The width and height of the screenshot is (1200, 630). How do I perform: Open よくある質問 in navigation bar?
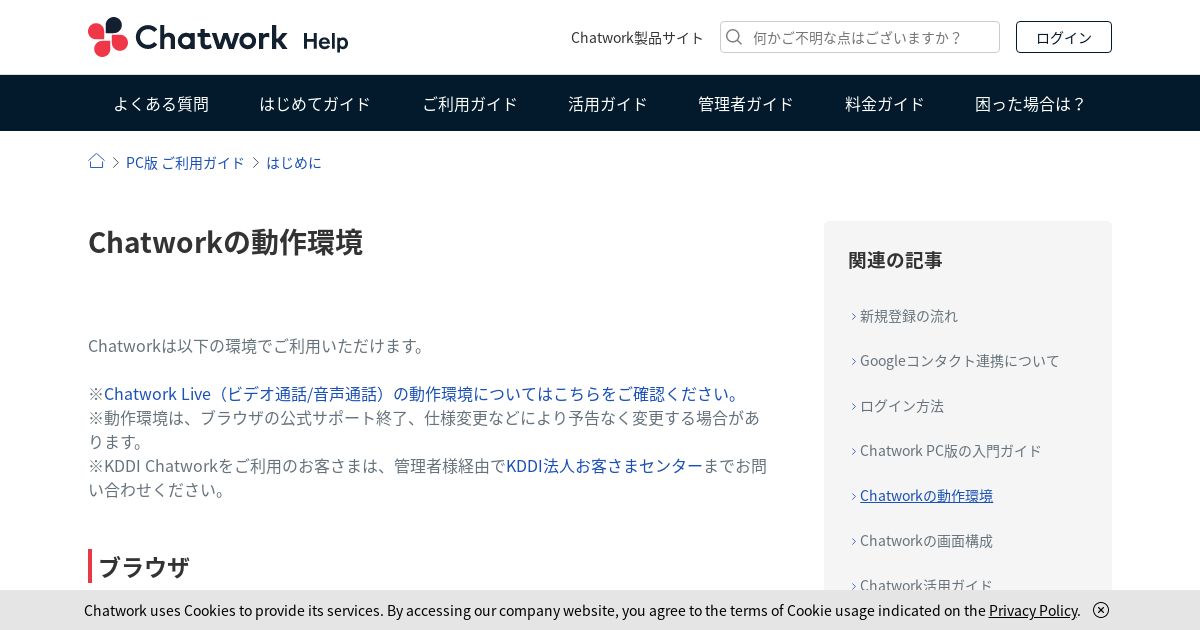coord(161,103)
